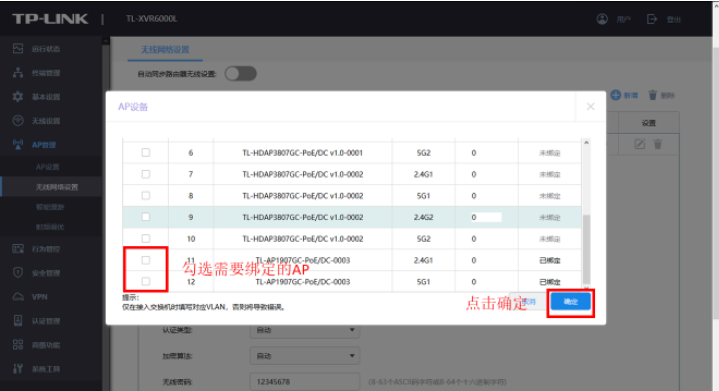Open 行为管控 via its sidebar icon

(x=18, y=249)
